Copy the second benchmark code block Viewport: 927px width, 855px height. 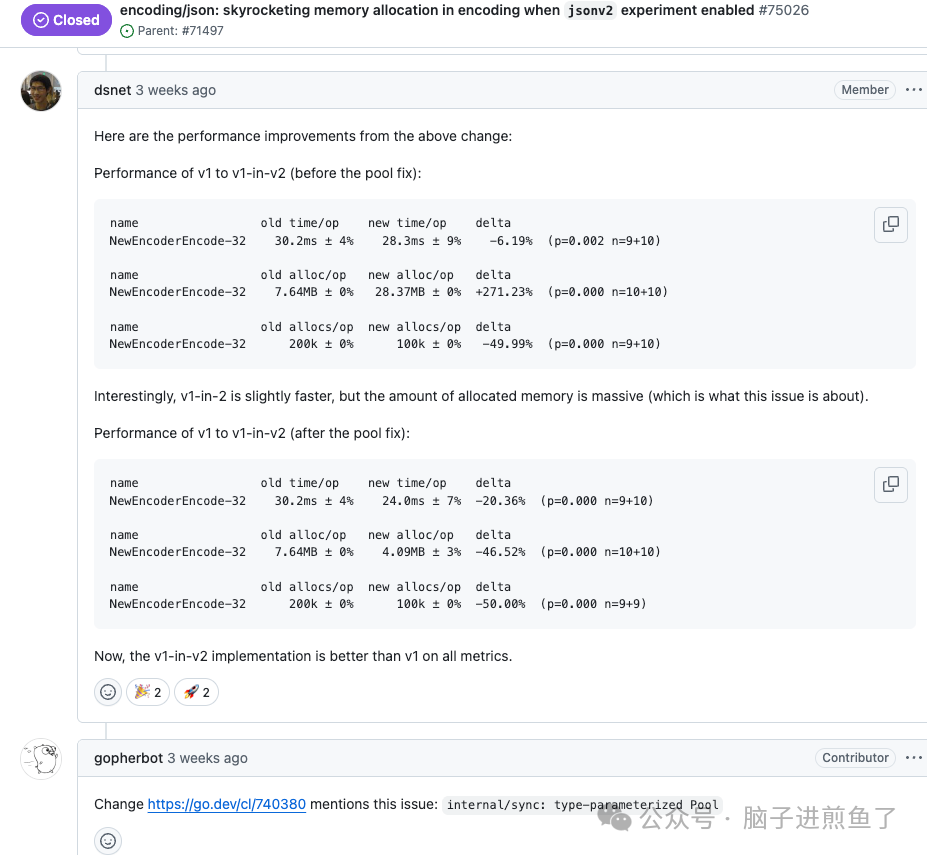click(890, 485)
